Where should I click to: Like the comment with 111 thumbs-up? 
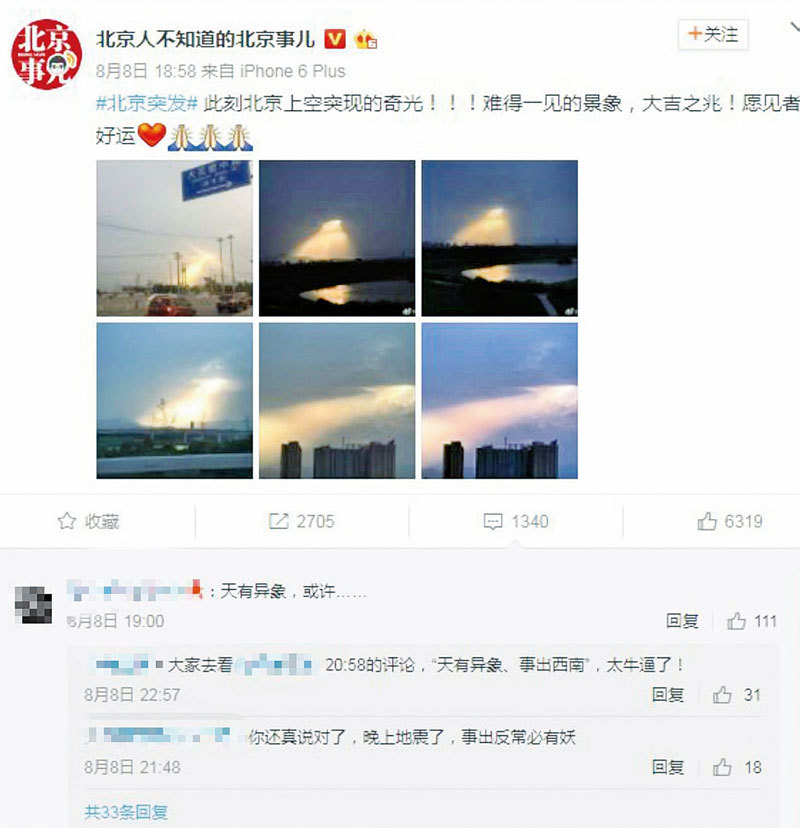point(736,621)
